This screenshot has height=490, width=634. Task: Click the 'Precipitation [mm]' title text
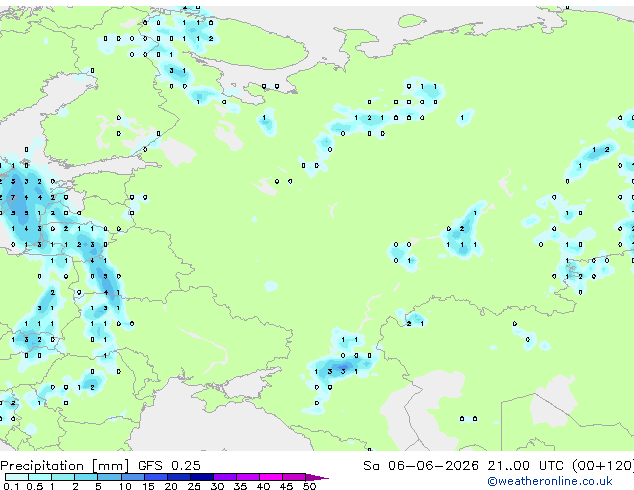tap(65, 466)
